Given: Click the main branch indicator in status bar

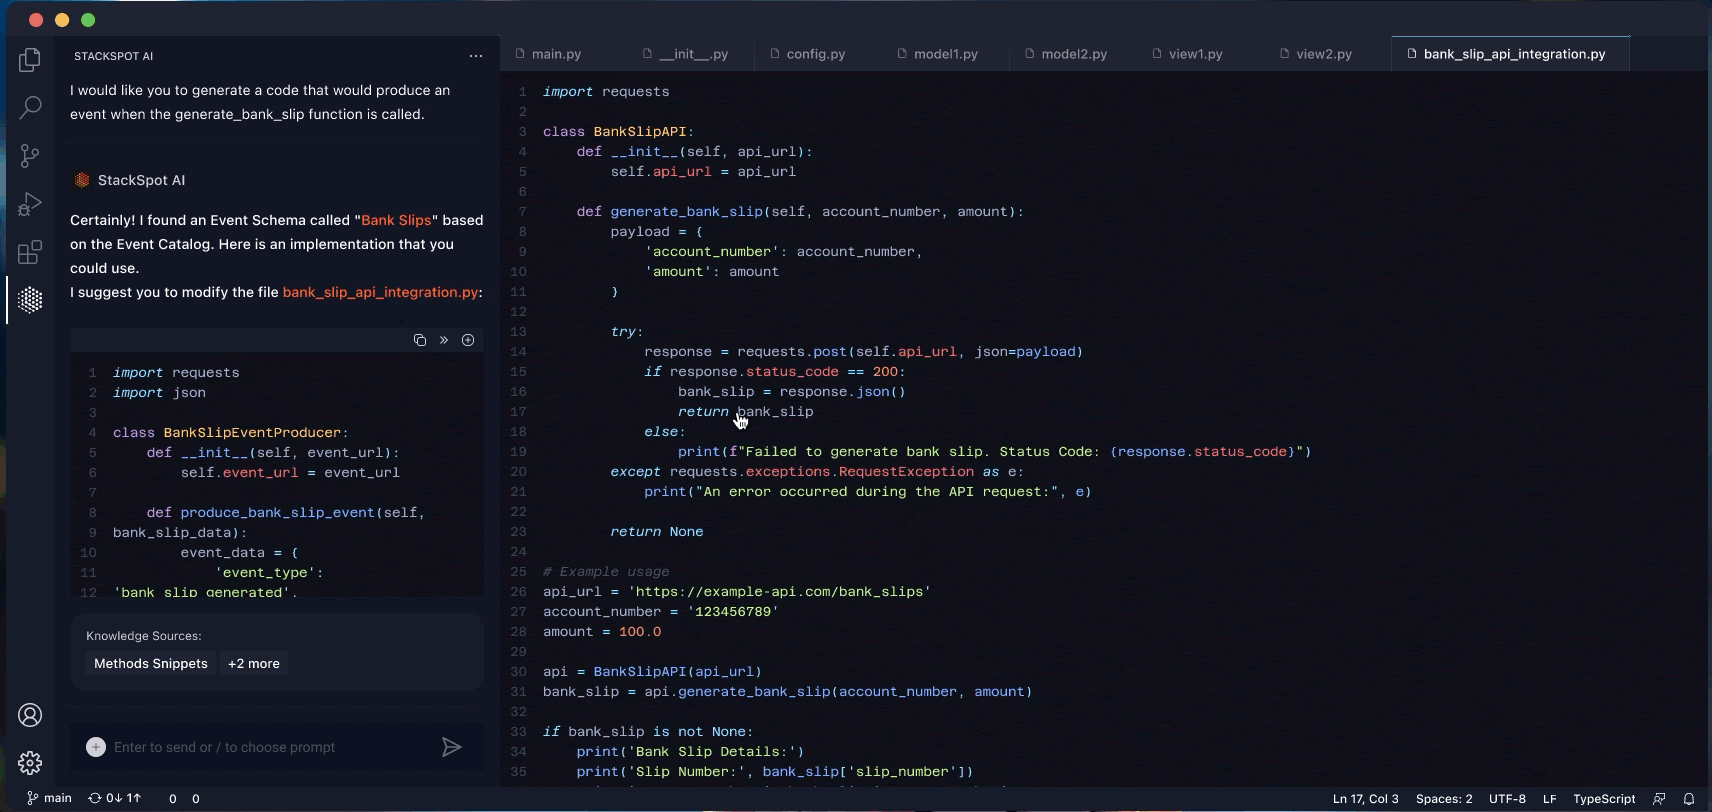Looking at the screenshot, I should coord(49,798).
